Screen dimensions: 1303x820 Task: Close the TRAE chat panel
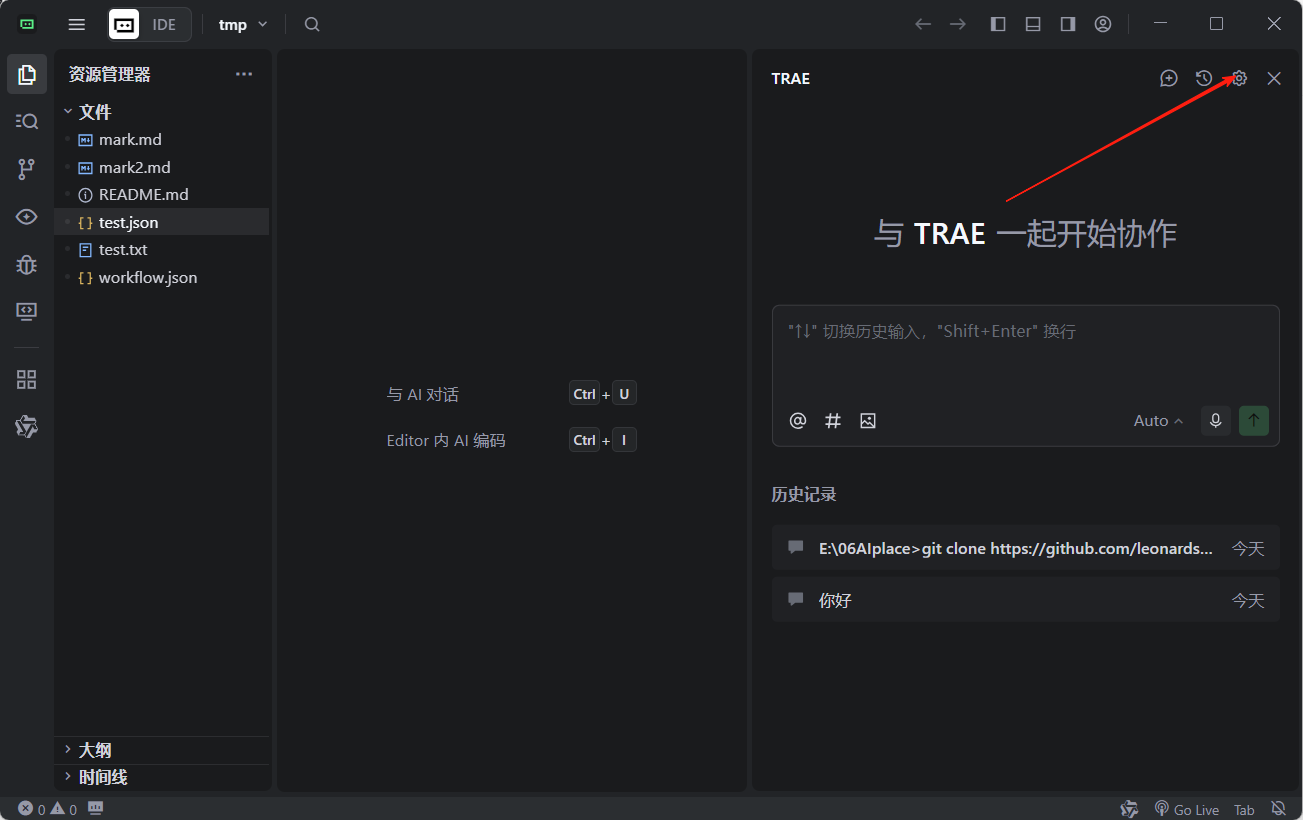point(1274,78)
